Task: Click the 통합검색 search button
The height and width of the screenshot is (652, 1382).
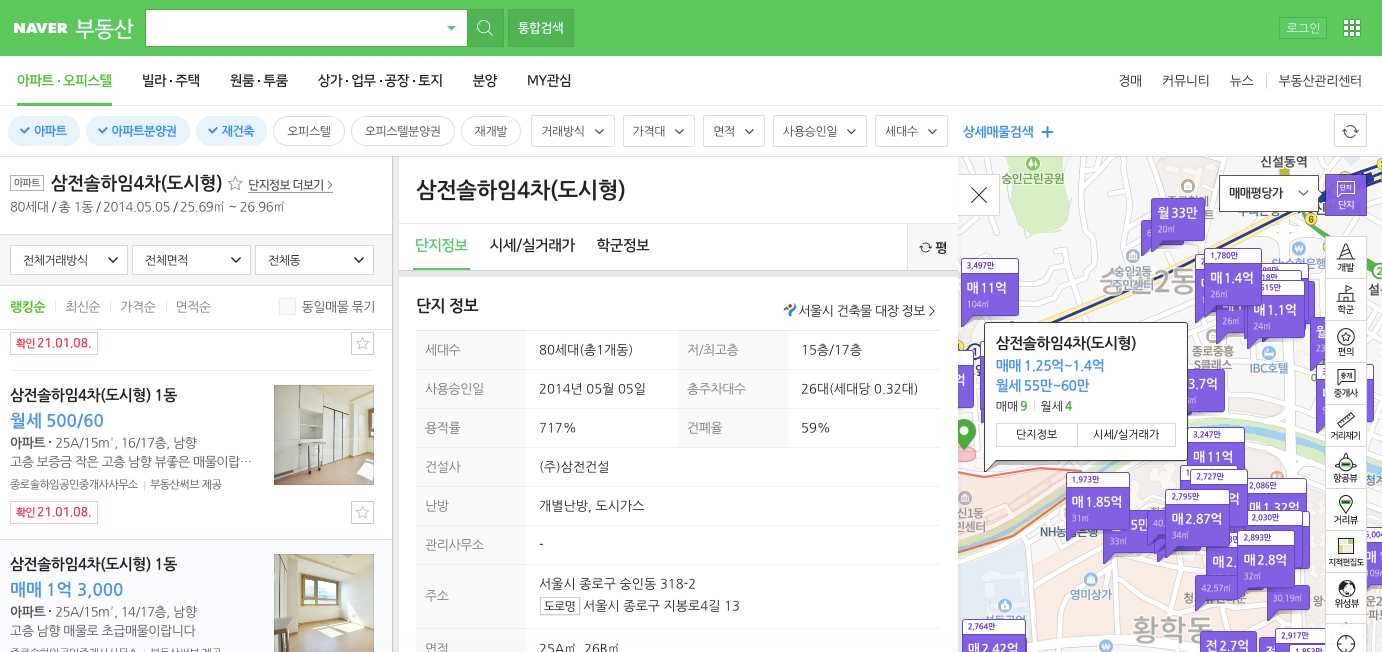Action: click(540, 27)
